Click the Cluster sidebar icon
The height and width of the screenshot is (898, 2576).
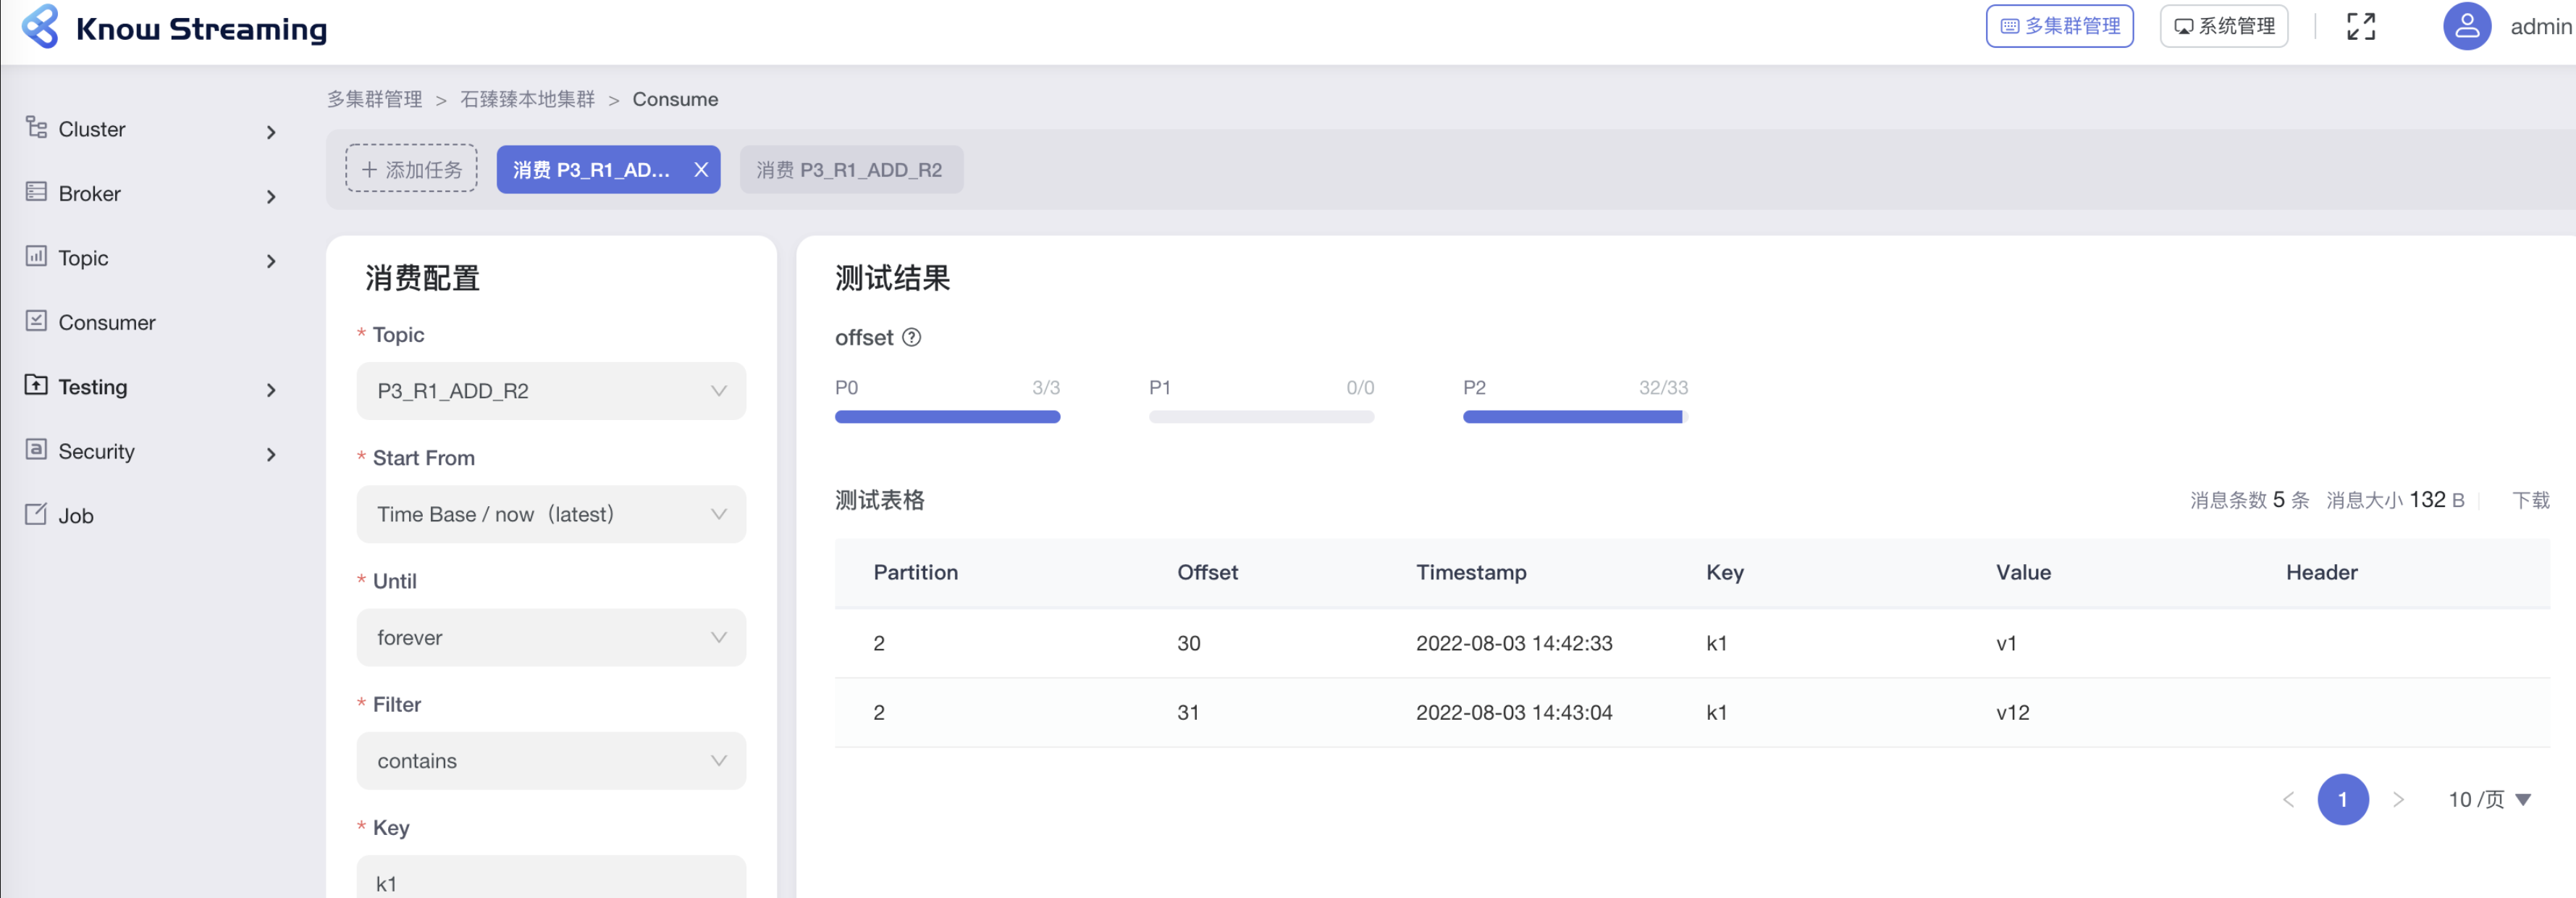click(36, 127)
